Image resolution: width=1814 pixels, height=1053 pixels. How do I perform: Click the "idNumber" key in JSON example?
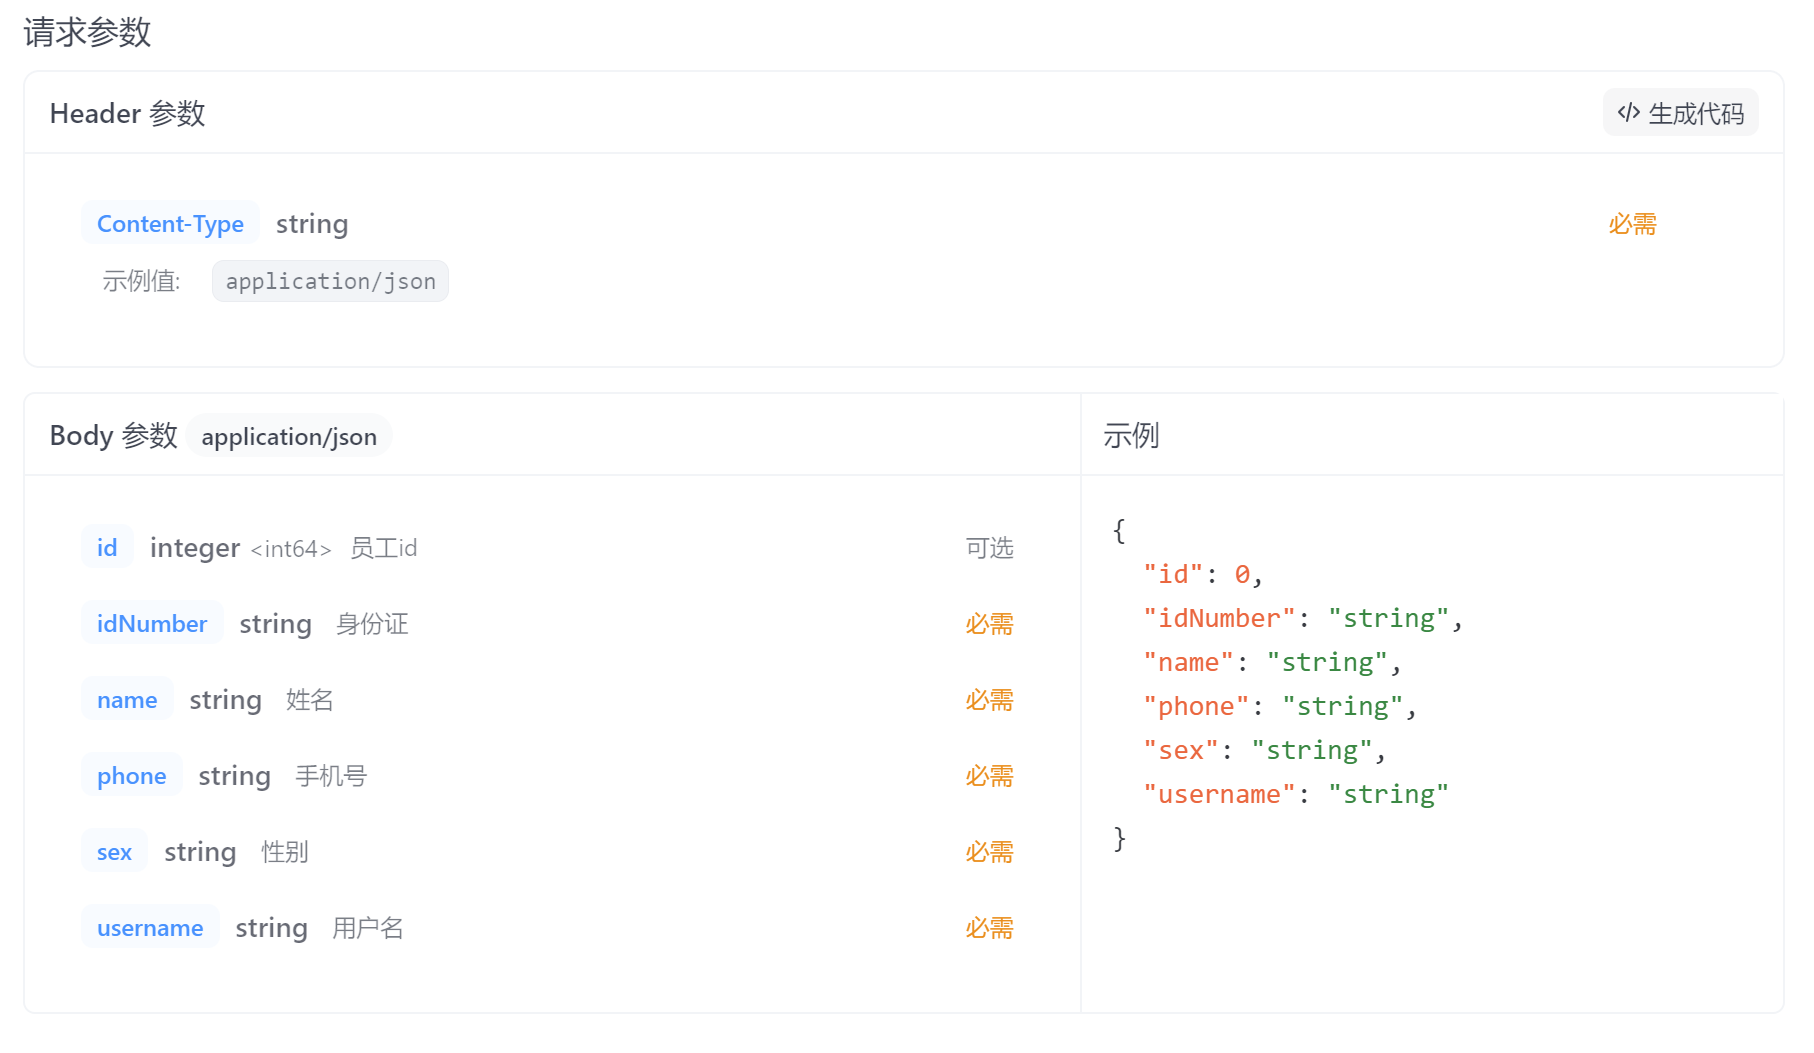coord(1219,619)
